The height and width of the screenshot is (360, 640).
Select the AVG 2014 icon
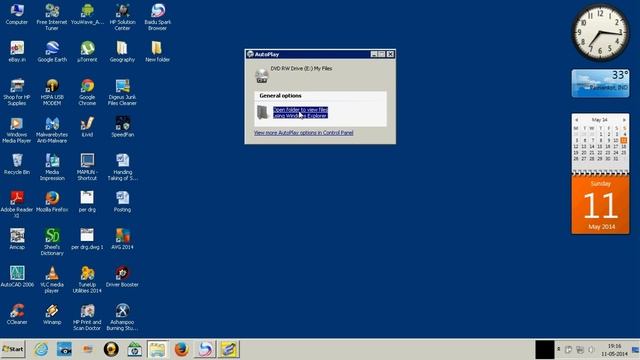click(122, 239)
